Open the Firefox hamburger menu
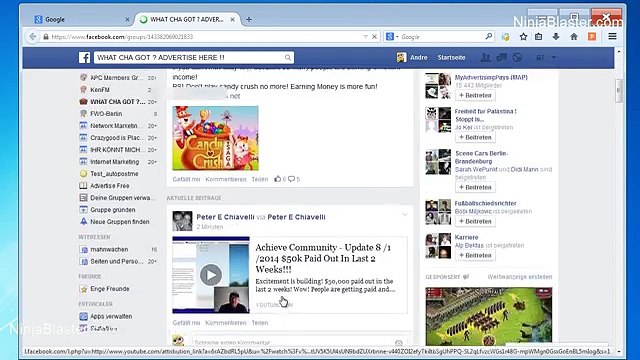The width and height of the screenshot is (640, 360). point(612,36)
